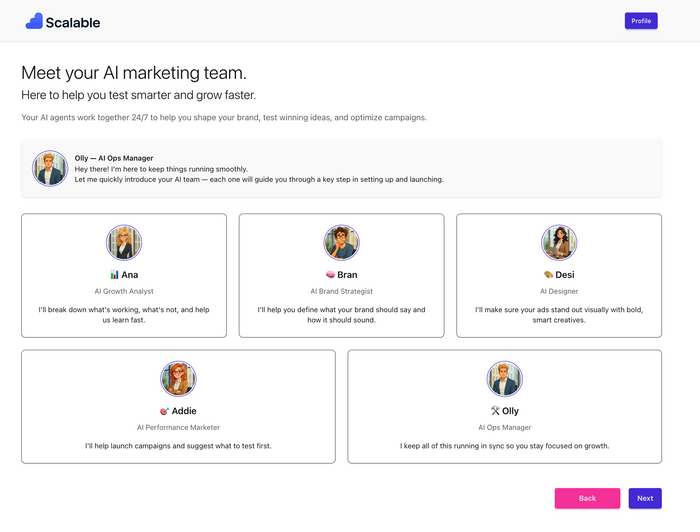
Task: Click the AI Designer role label
Action: 559,291
